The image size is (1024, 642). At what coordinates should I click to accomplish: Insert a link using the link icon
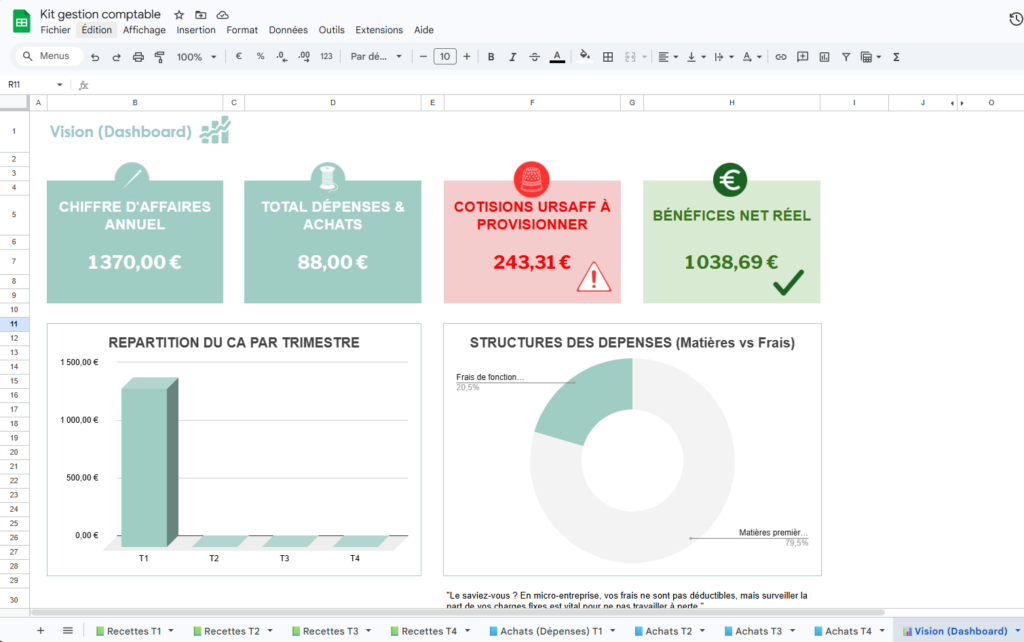pyautogui.click(x=781, y=57)
